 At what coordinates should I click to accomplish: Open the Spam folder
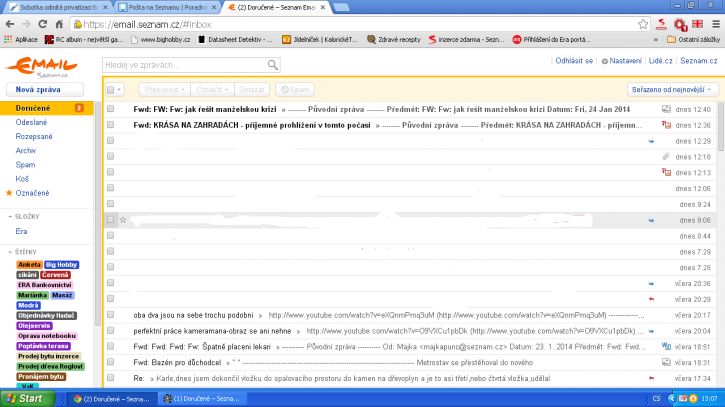(25, 165)
